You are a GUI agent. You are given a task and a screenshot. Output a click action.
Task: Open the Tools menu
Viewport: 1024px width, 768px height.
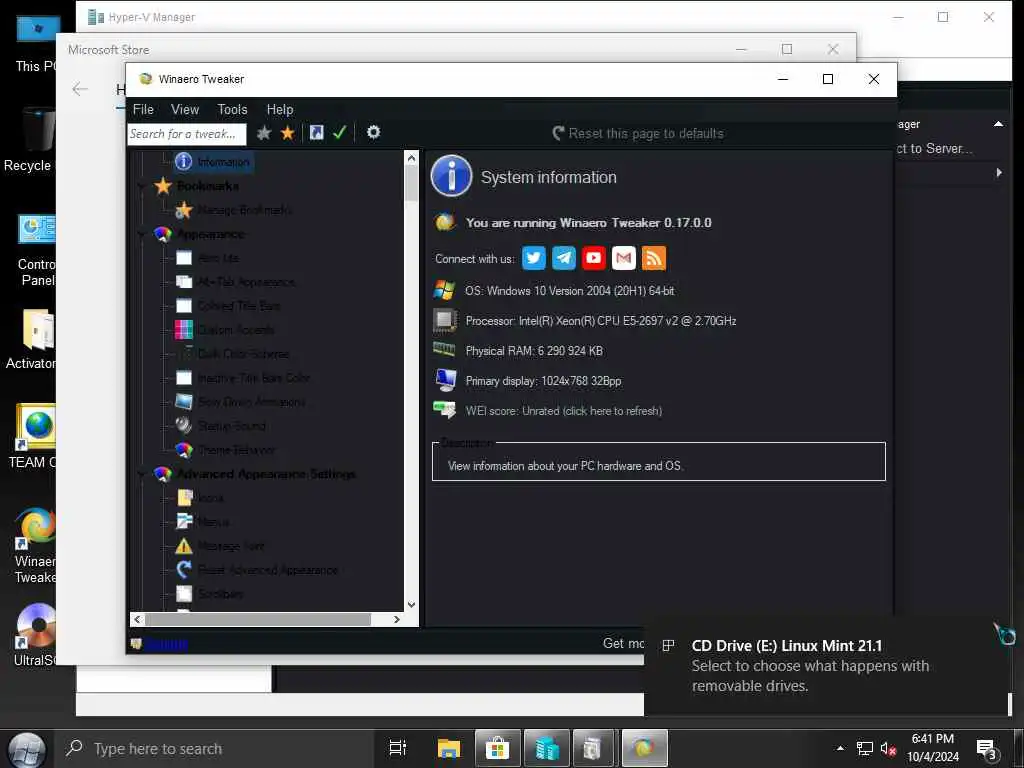[232, 109]
